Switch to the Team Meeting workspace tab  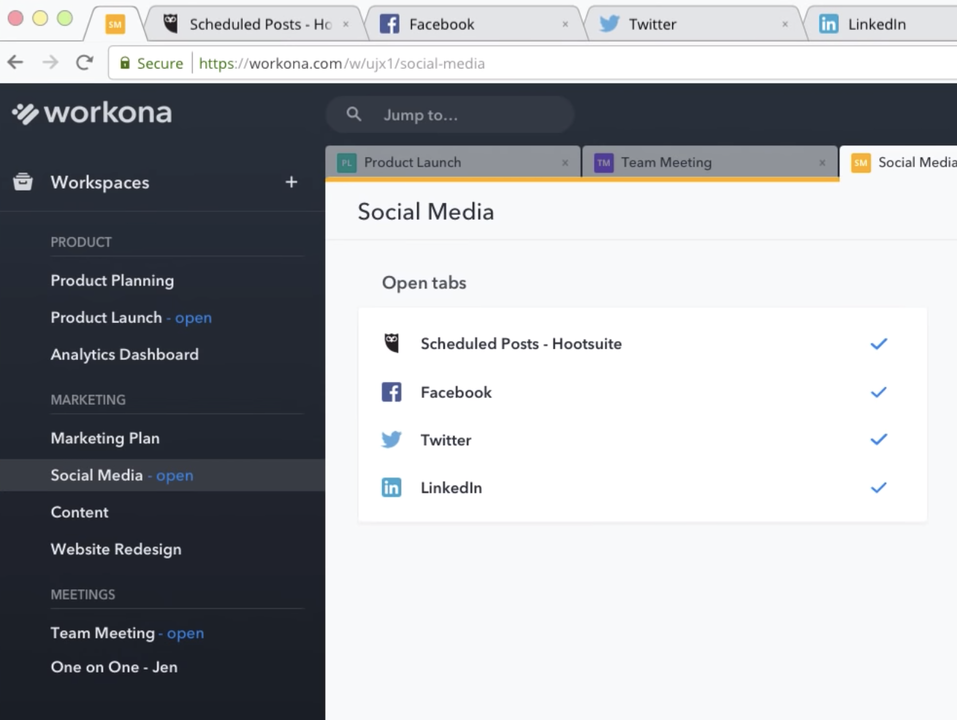(x=710, y=163)
